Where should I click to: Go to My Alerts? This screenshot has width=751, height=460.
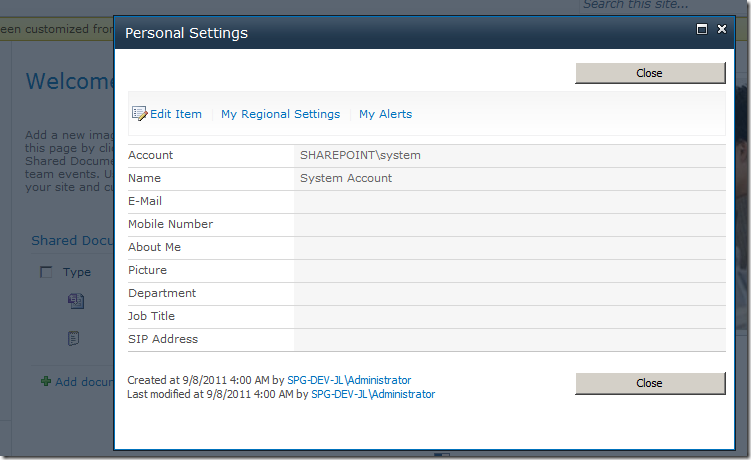click(385, 114)
